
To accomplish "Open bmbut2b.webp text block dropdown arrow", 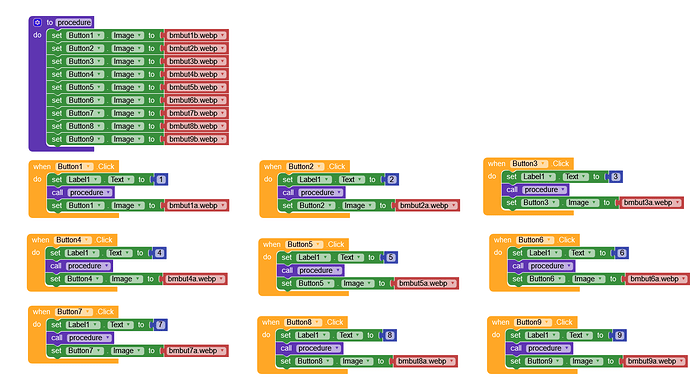I will coord(222,48).
